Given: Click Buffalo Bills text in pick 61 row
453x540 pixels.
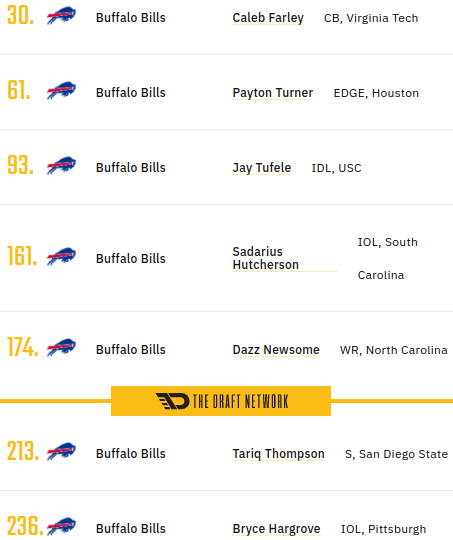Looking at the screenshot, I should click(x=131, y=93).
